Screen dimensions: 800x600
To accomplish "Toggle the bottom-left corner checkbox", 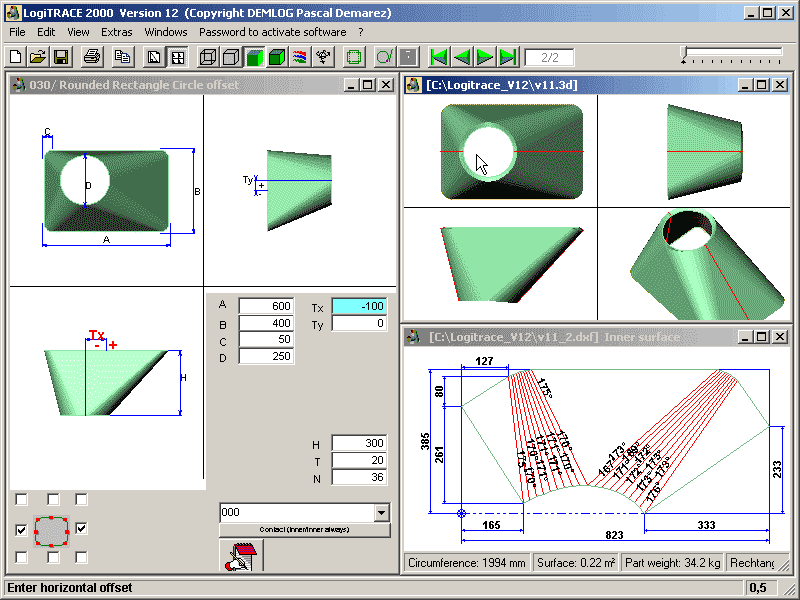I will 21,557.
